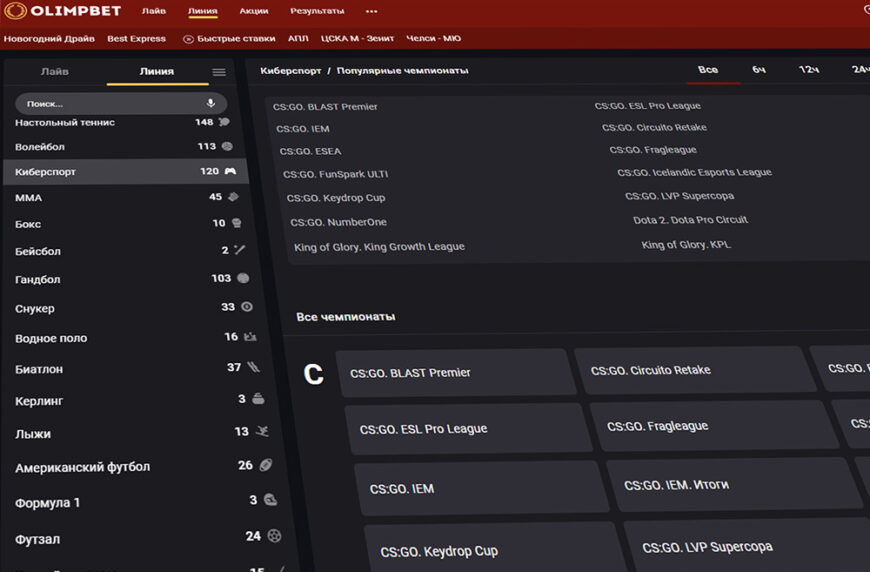Click the play icon beside Быстрые ставки
Viewport: 870px width, 572px height.
(x=188, y=39)
